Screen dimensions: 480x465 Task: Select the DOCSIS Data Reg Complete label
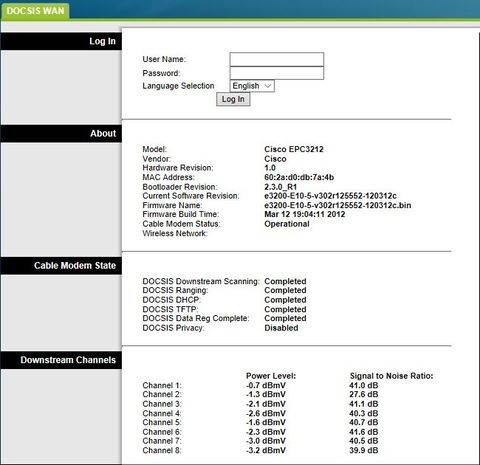(196, 318)
